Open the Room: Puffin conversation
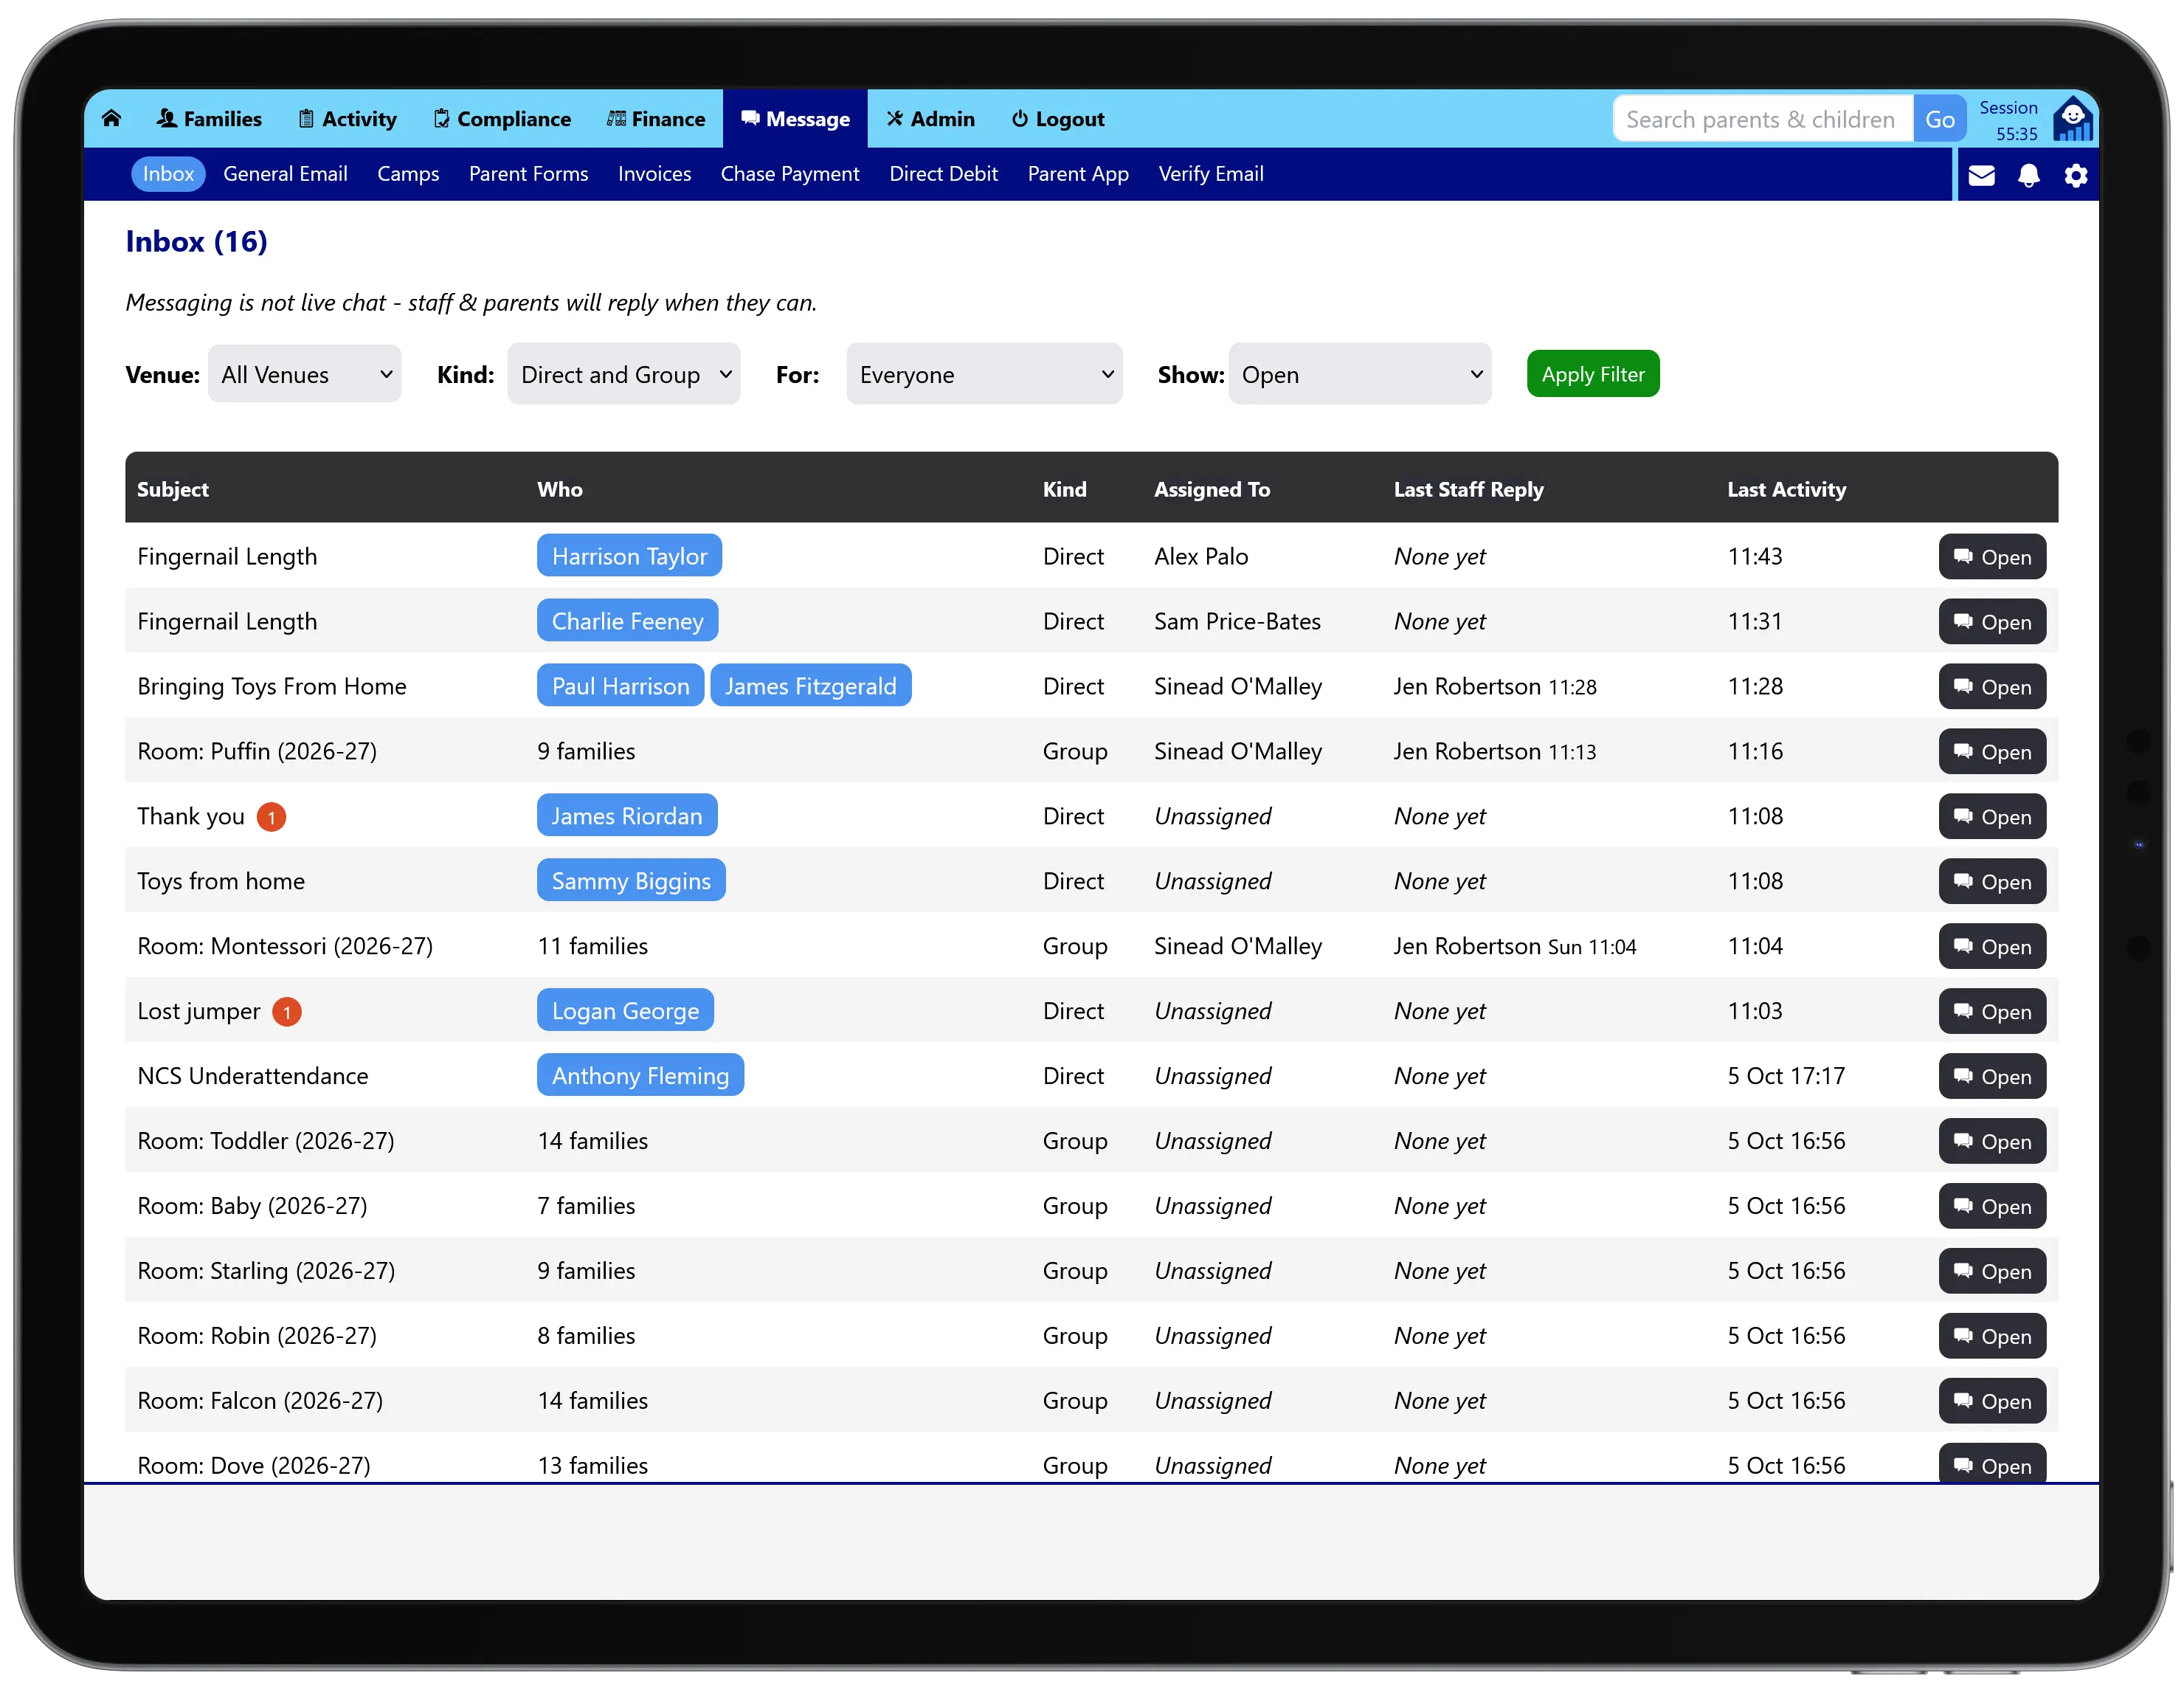The height and width of the screenshot is (1690, 2184). pos(1992,752)
